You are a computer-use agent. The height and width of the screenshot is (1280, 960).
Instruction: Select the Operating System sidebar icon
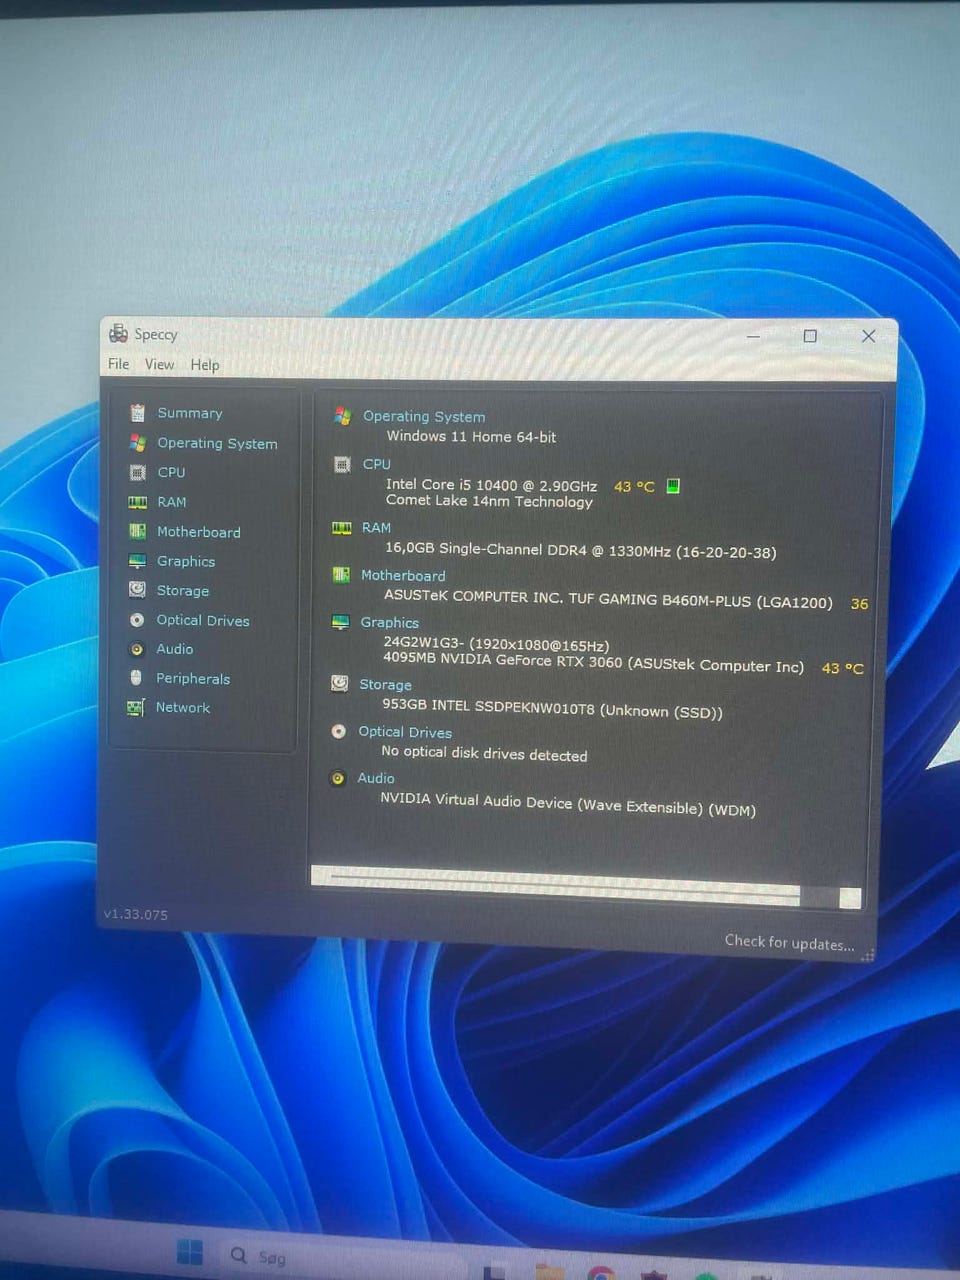pyautogui.click(x=138, y=443)
